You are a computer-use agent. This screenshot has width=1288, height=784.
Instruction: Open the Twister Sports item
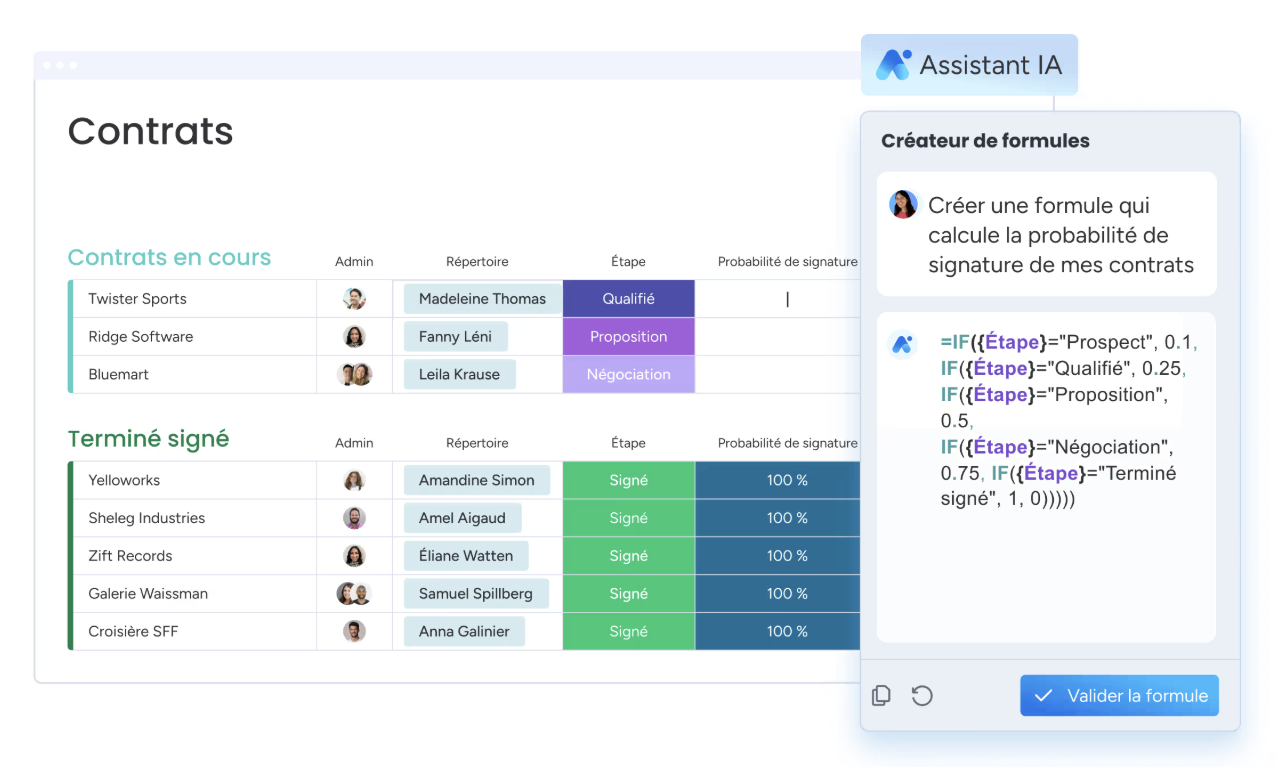click(137, 298)
